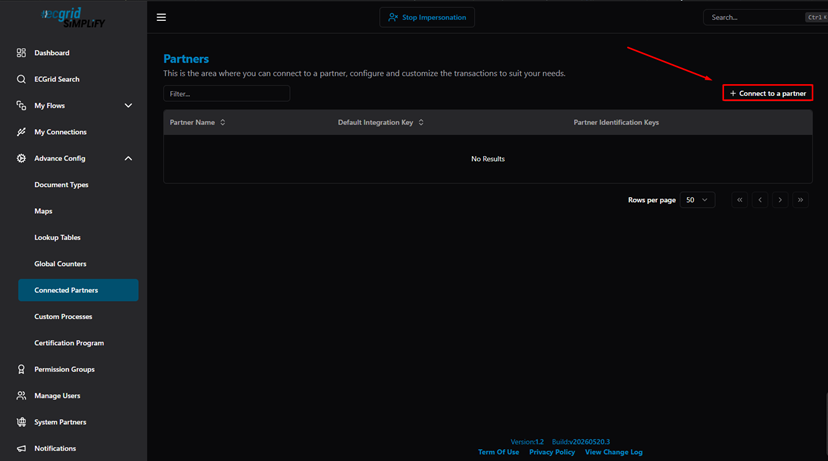Click the partners Filter input field
Image resolution: width=828 pixels, height=461 pixels.
point(227,94)
